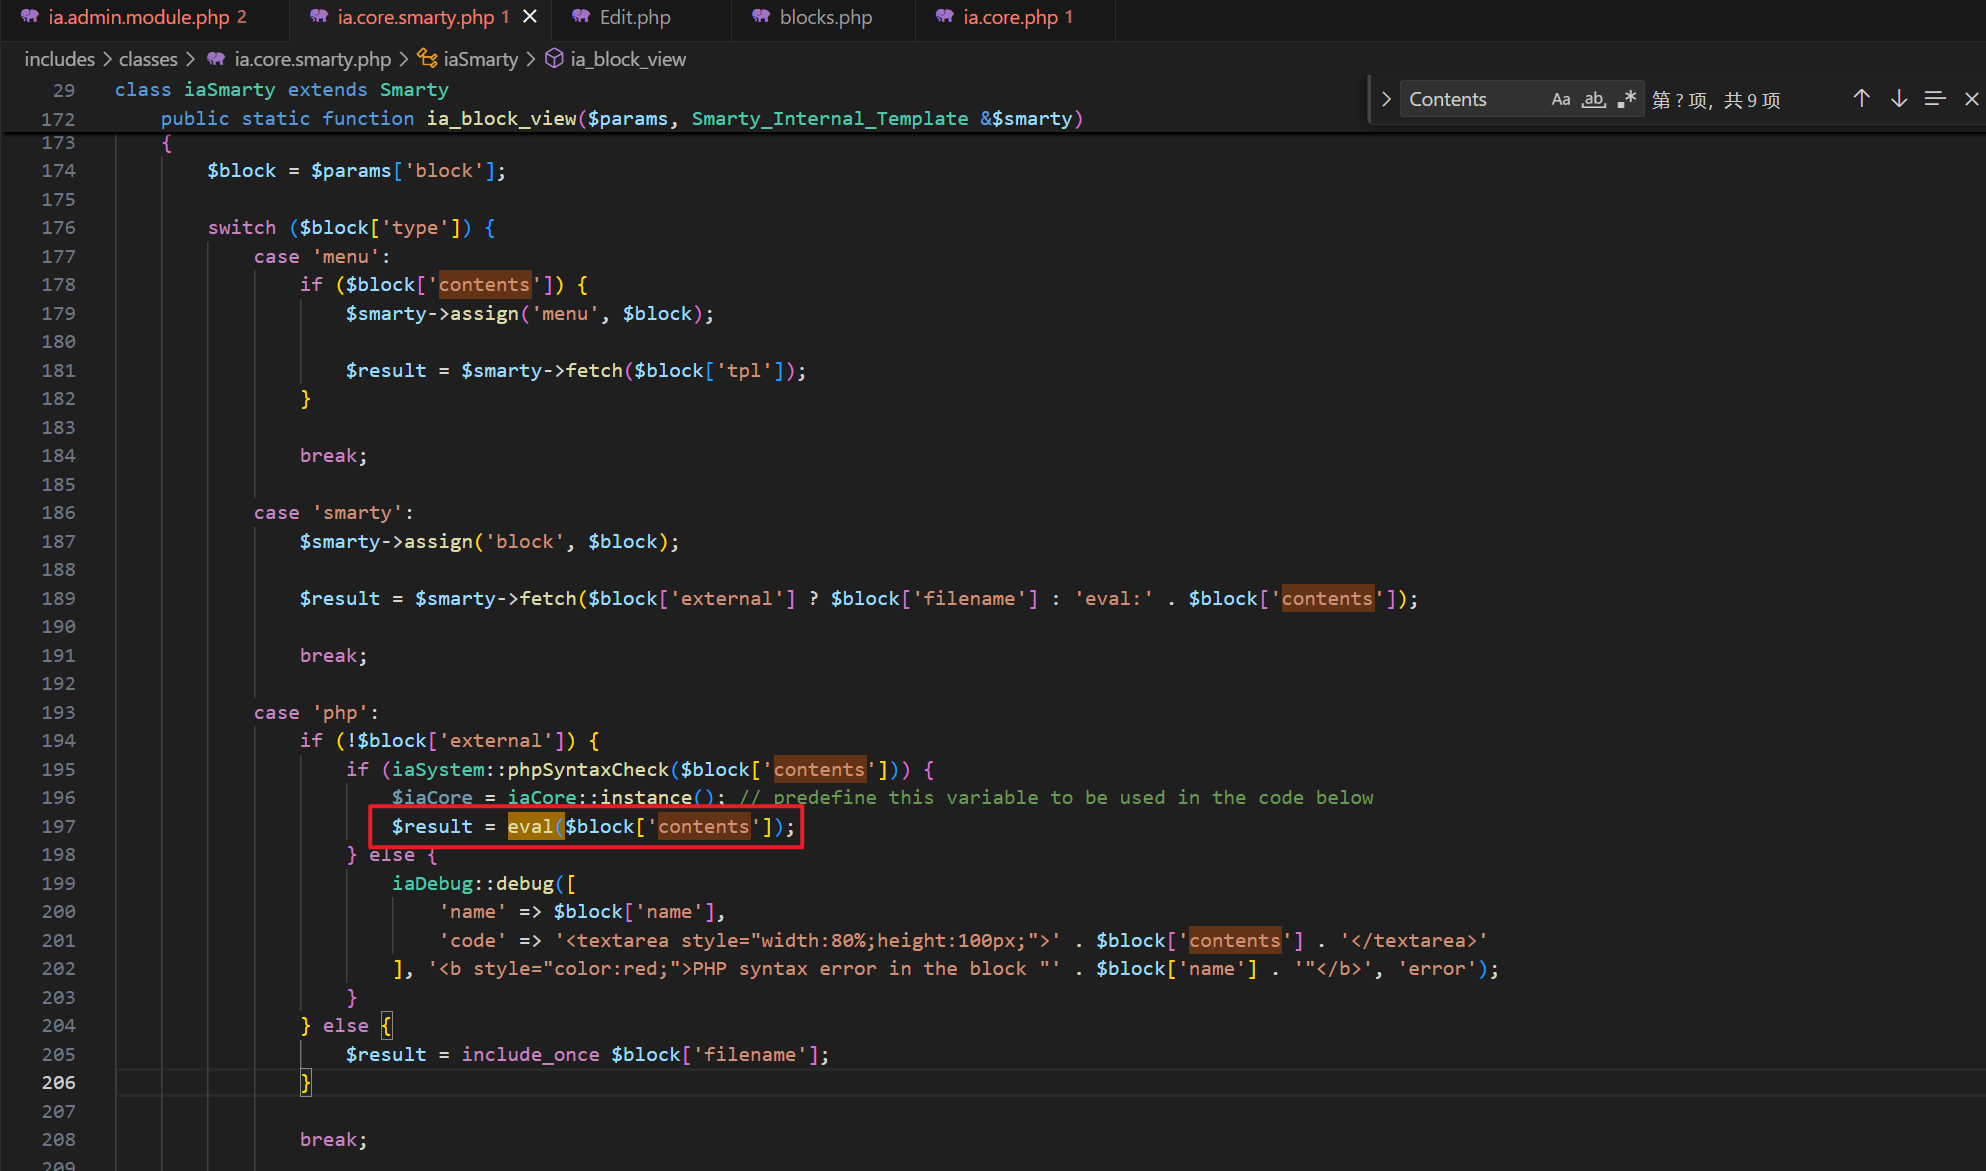The width and height of the screenshot is (1986, 1171).
Task: Jump to sticky line 172 function ia_block_view
Action: pyautogui.click(x=622, y=119)
